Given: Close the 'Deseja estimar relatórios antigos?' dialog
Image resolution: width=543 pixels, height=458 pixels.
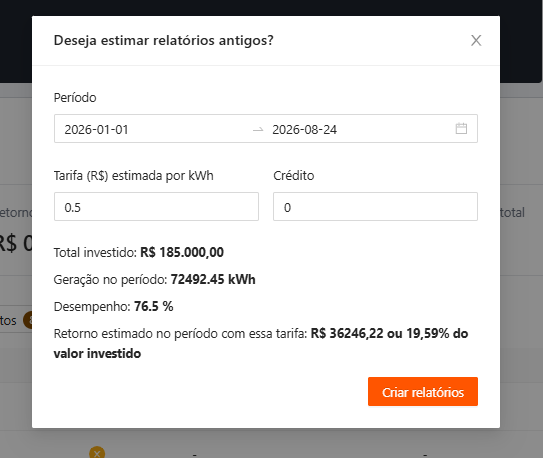Looking at the screenshot, I should 476,41.
